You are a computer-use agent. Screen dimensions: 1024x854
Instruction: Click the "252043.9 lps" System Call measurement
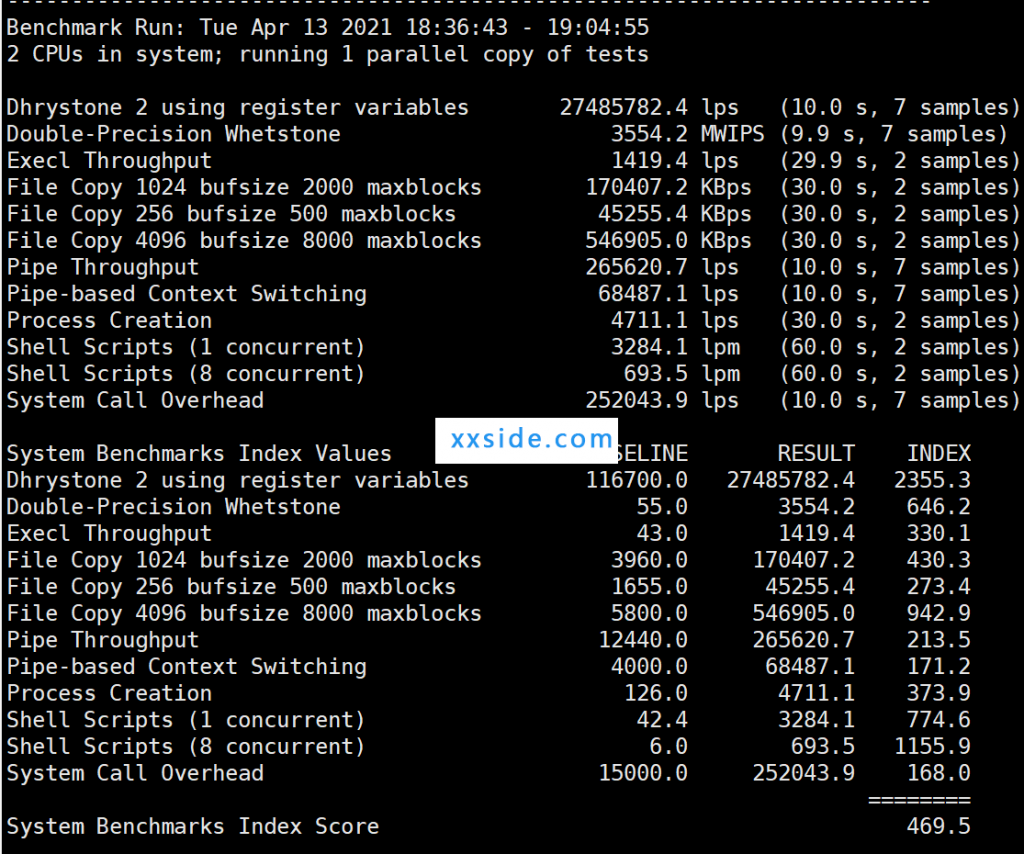tap(662, 400)
